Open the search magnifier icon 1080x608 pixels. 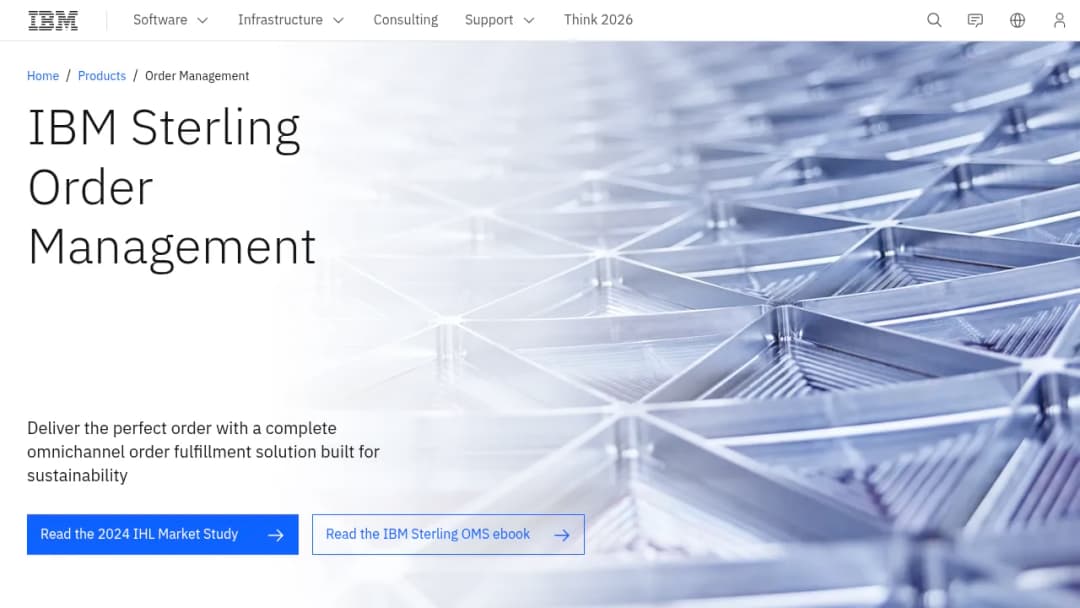pyautogui.click(x=934, y=20)
